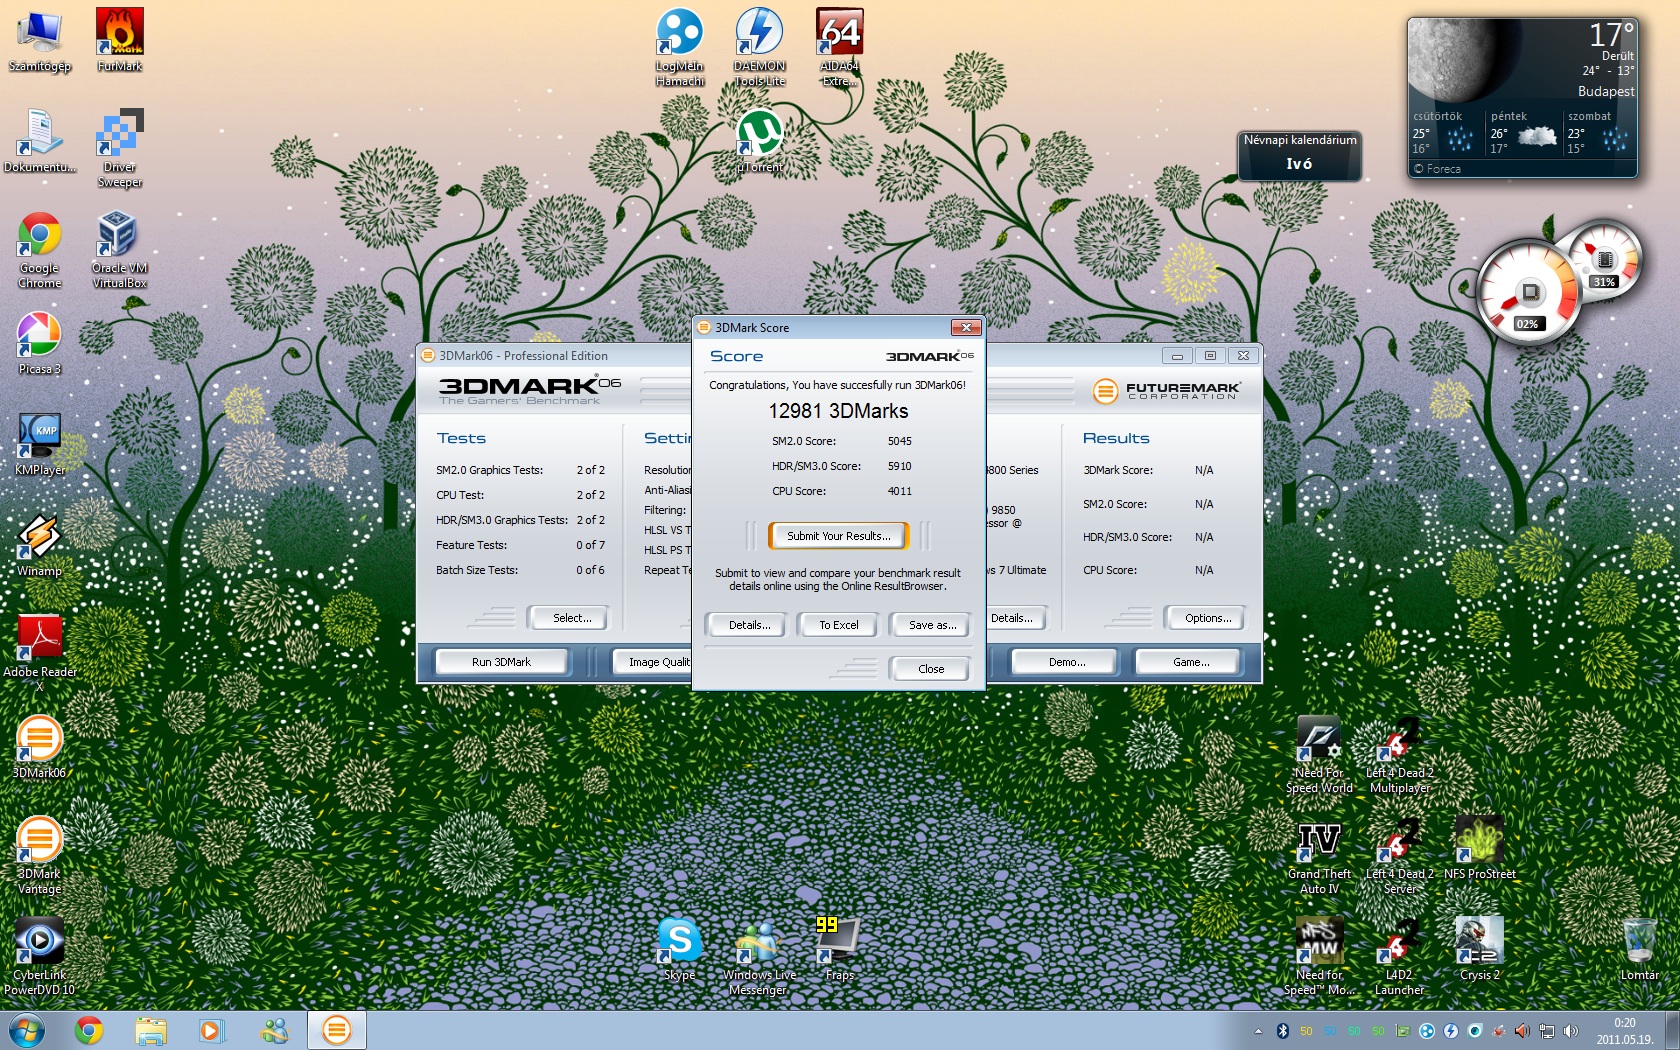Open the Windows Start menu
The height and width of the screenshot is (1050, 1680).
coord(27,1030)
